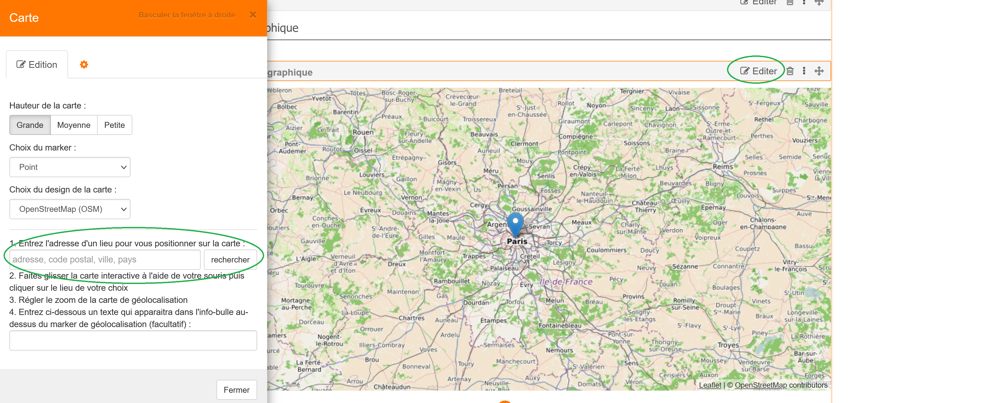Open the Choix du marker dropdown
Screen dimensions: 1000x403
point(70,167)
